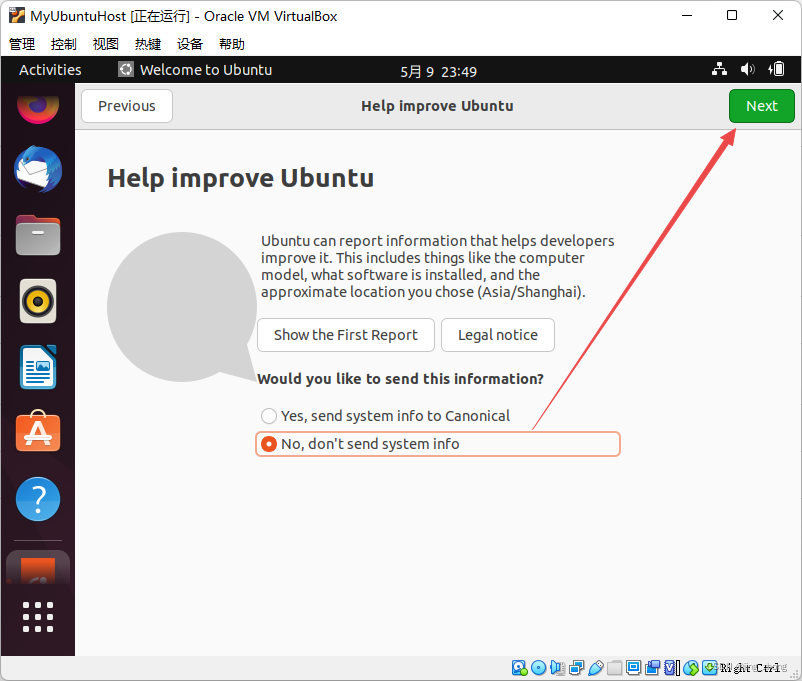
Task: Open Ubuntu Software store icon
Action: 38,431
